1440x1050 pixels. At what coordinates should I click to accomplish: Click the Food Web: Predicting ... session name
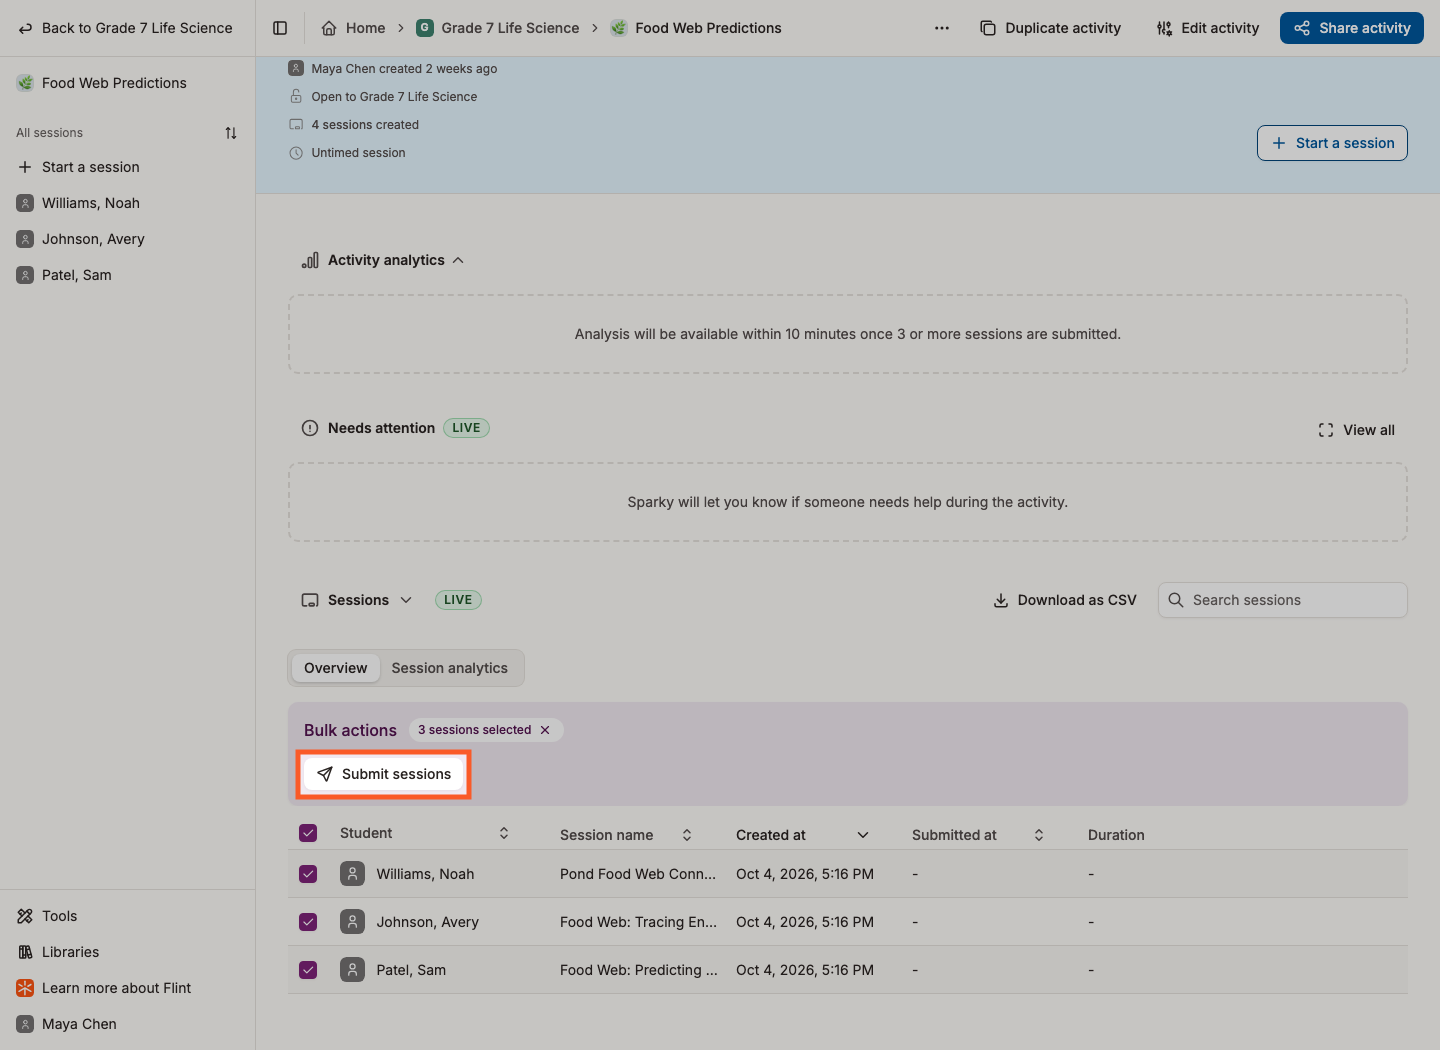coord(638,970)
